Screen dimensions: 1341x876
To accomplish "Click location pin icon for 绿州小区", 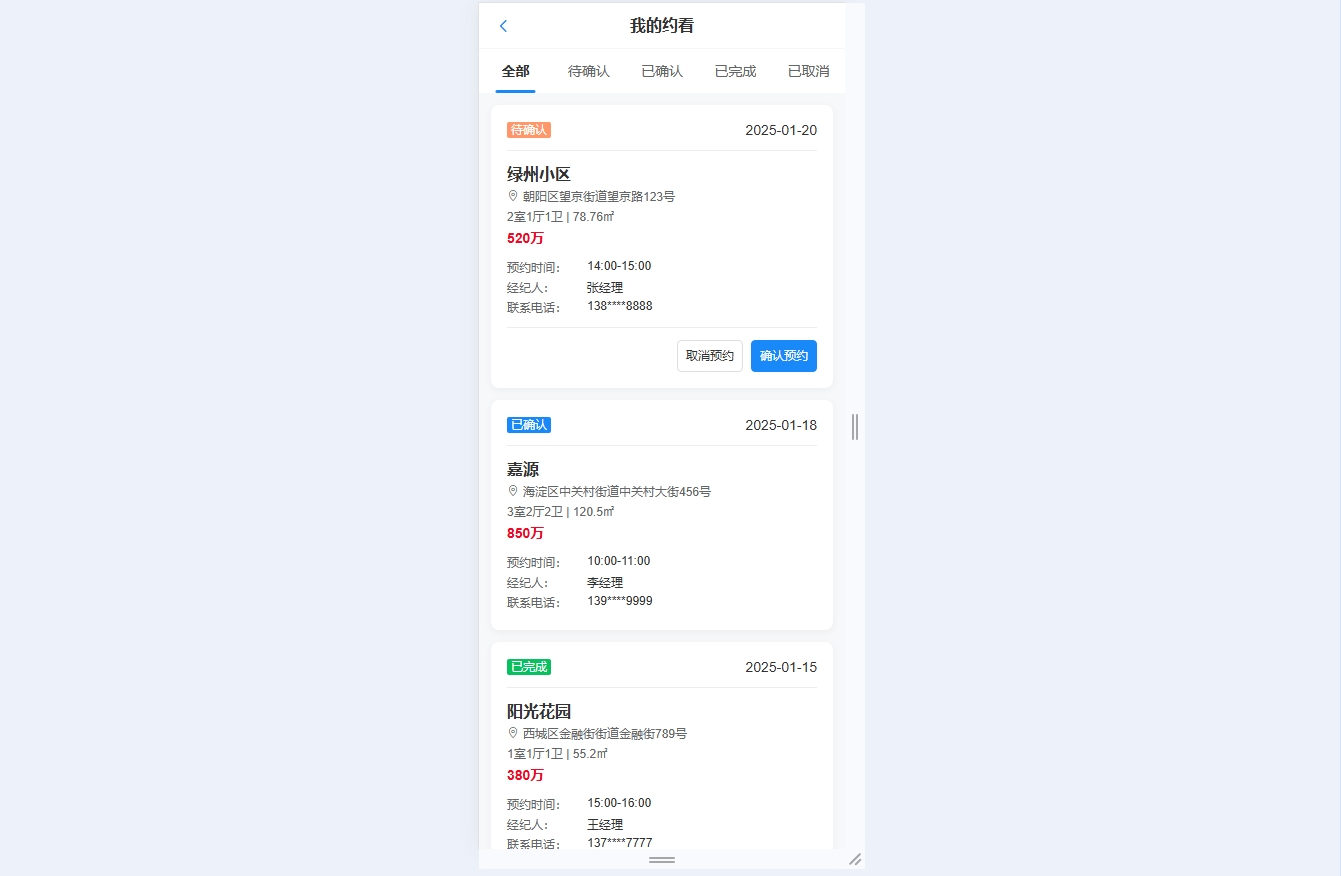I will [513, 196].
